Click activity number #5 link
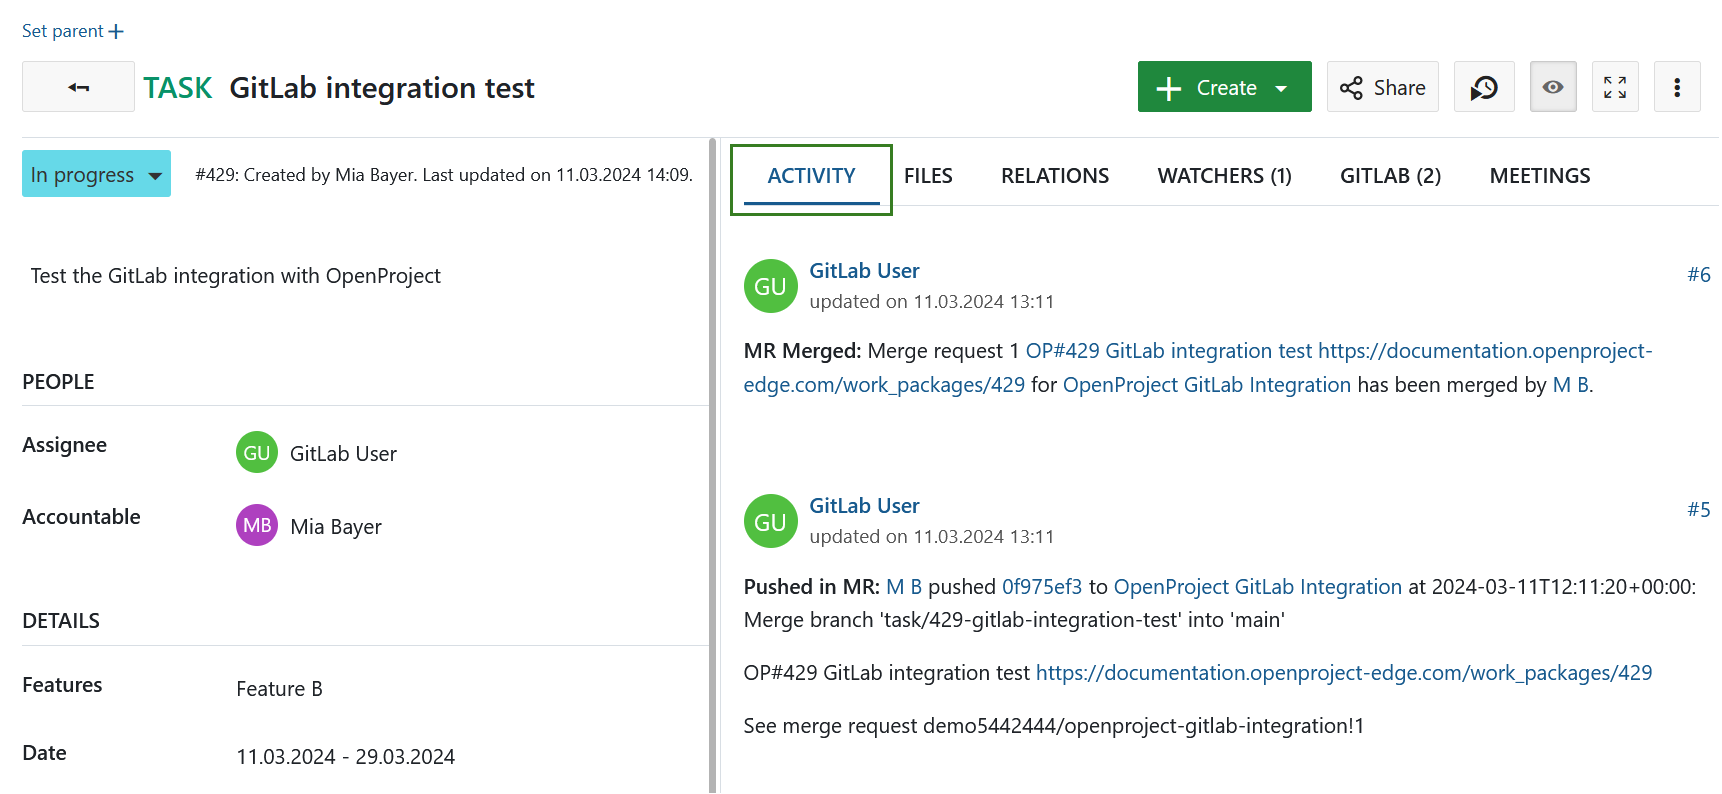1722x794 pixels. [x=1698, y=509]
